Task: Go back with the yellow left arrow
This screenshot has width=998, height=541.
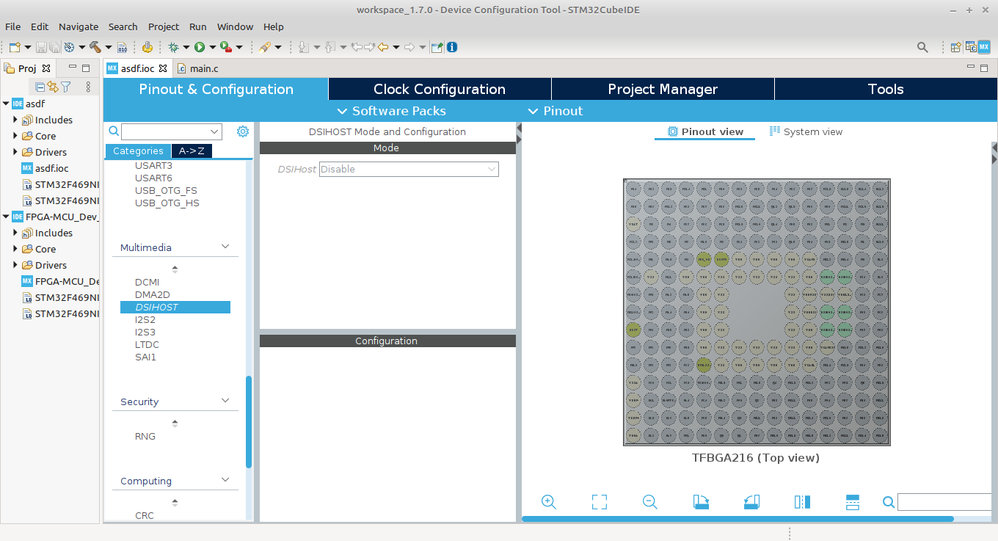Action: [x=383, y=47]
